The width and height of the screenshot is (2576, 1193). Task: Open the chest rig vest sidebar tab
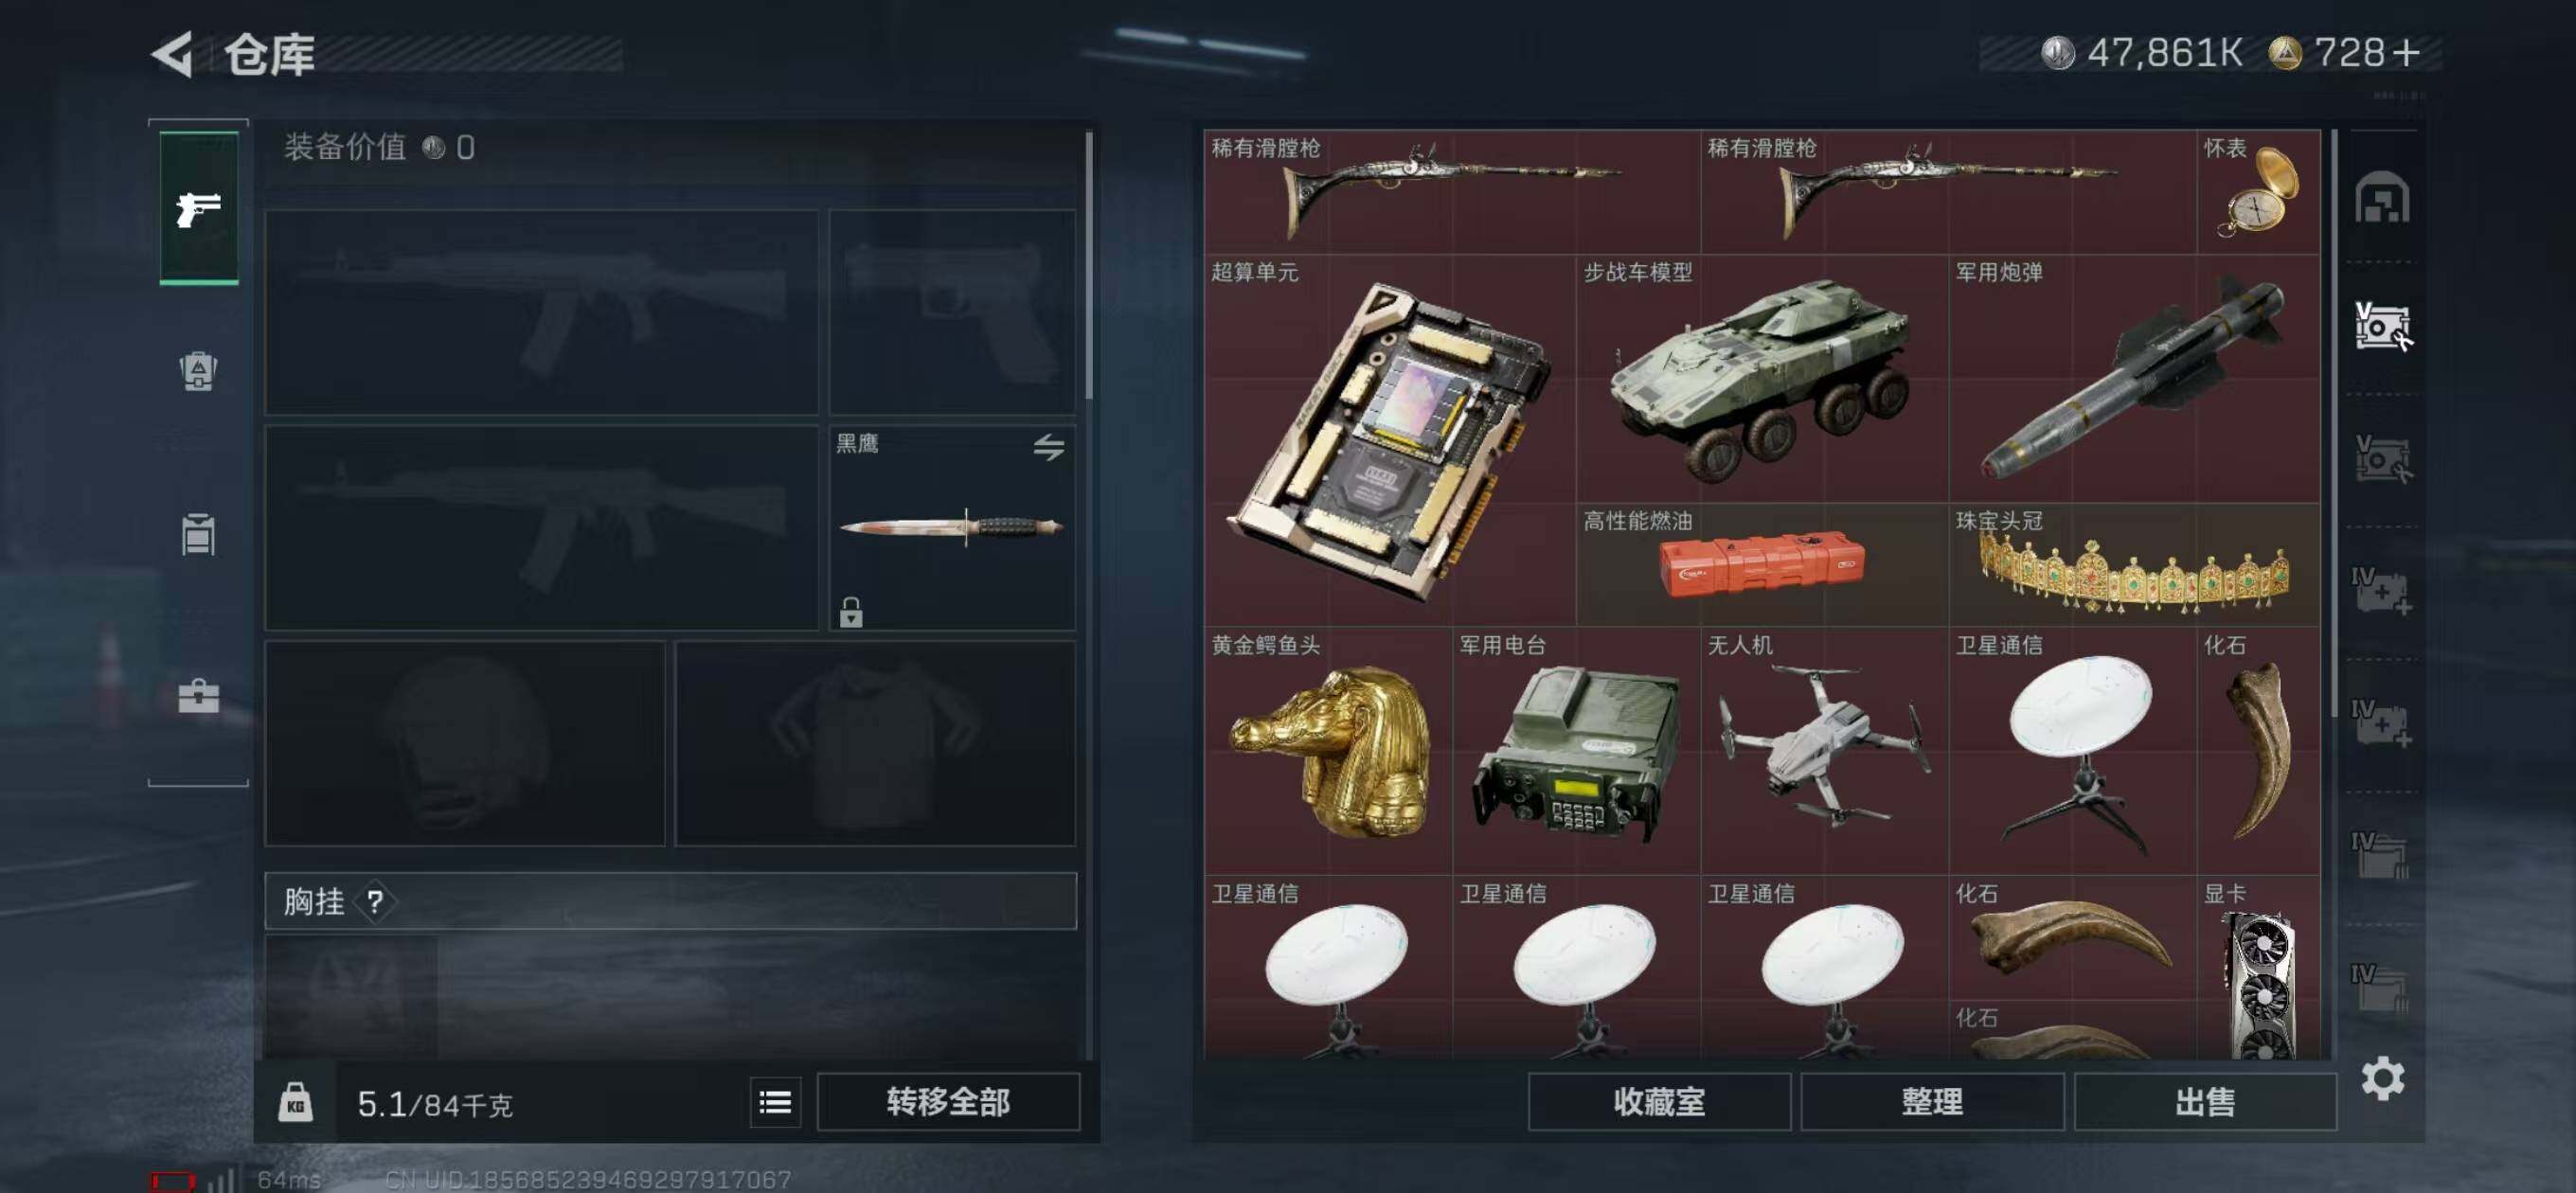(x=198, y=534)
